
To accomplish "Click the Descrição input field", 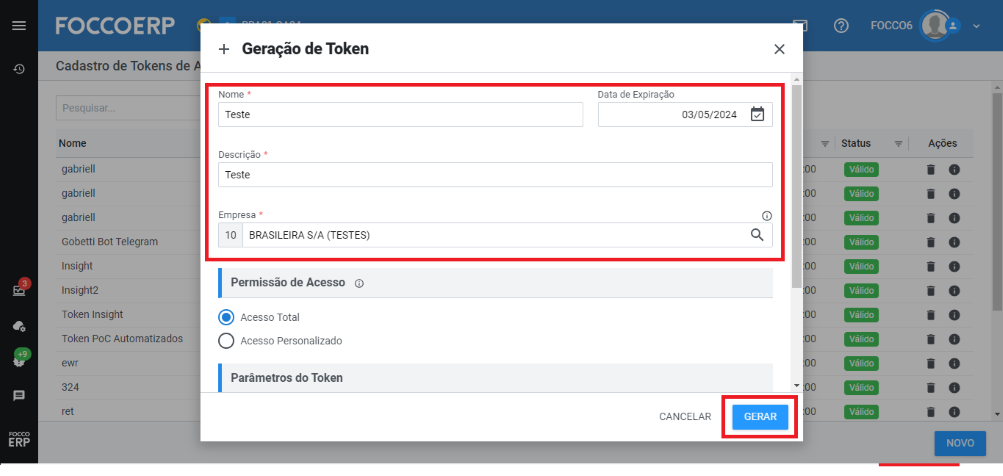I will 495,175.
